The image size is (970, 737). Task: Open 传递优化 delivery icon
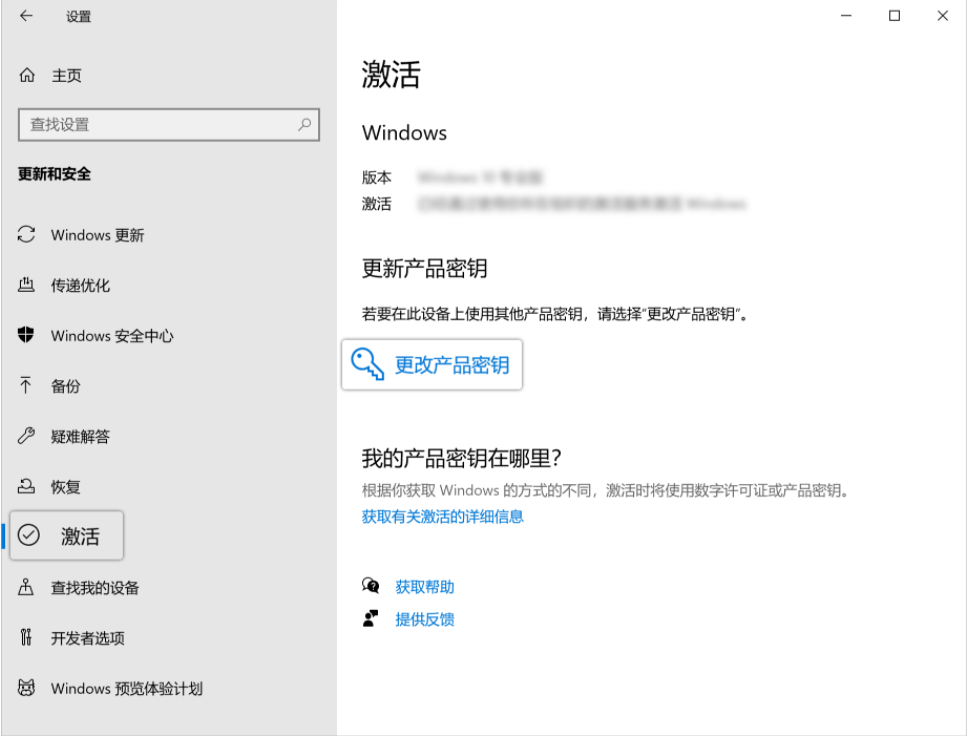(26, 285)
